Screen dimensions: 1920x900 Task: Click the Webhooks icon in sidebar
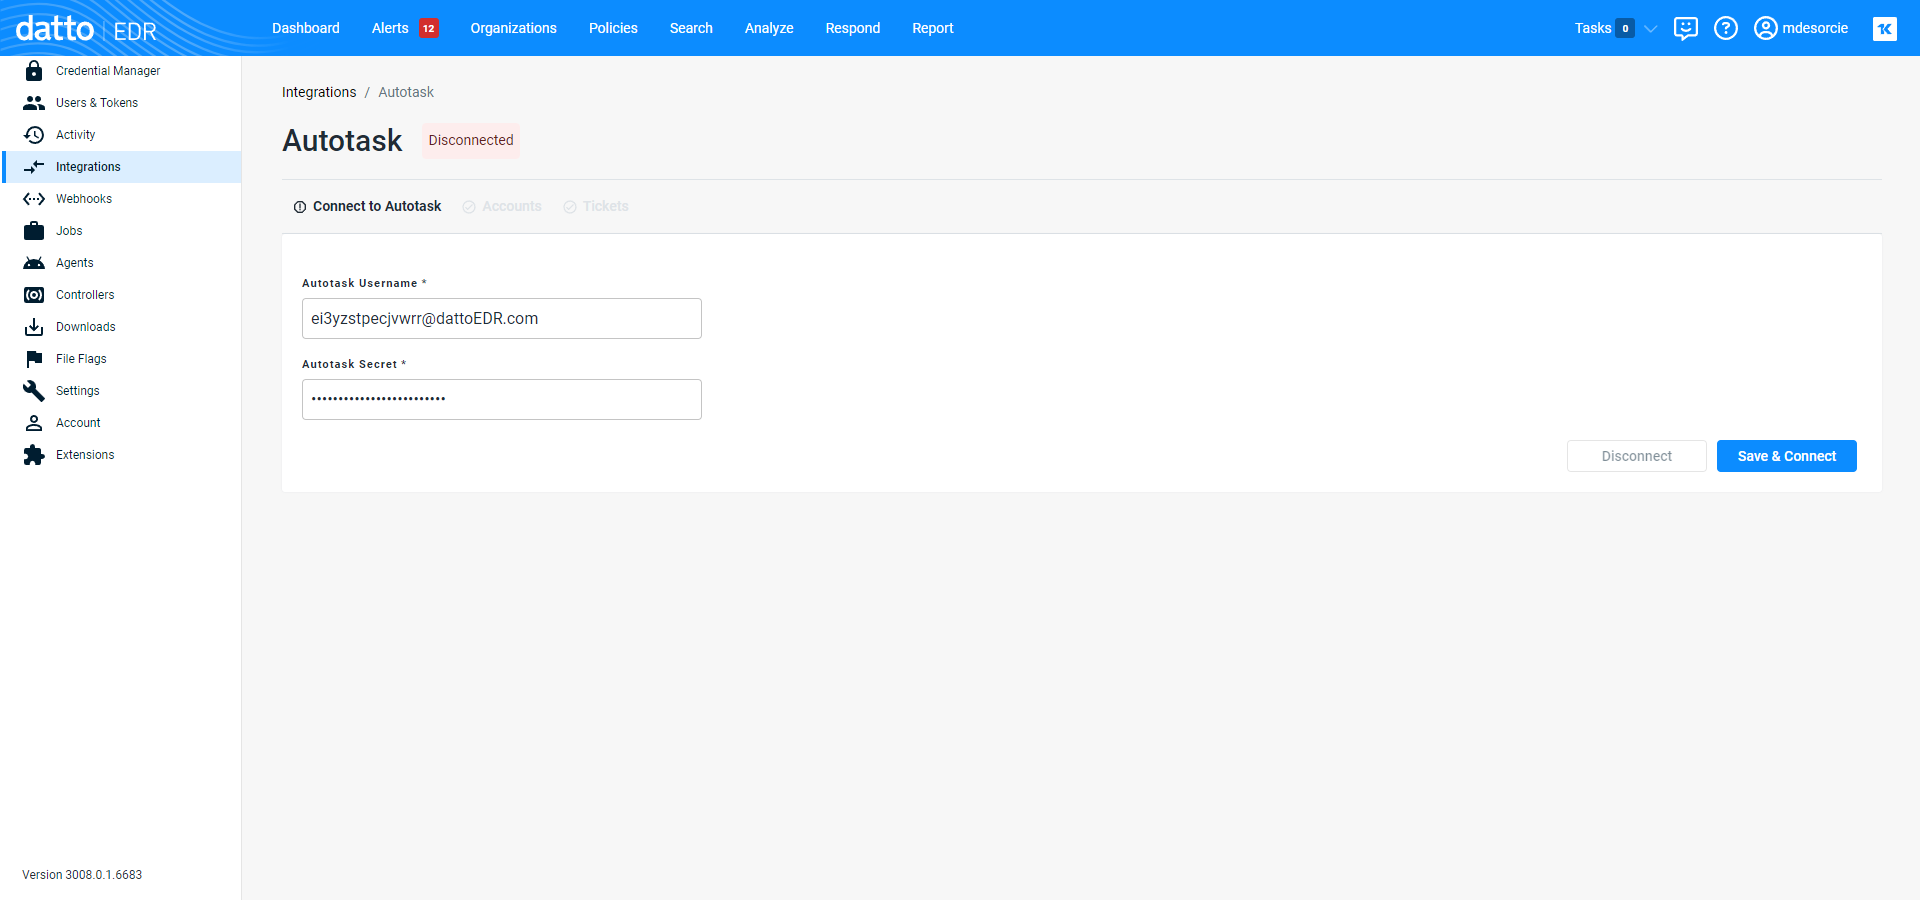pyautogui.click(x=34, y=199)
